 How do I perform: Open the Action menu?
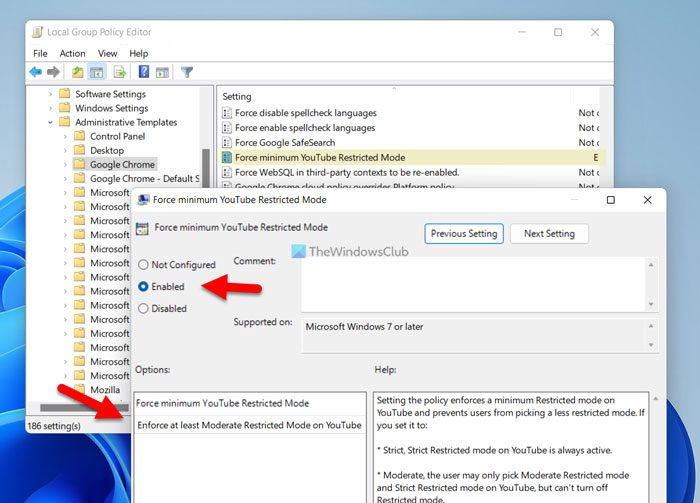(x=72, y=54)
